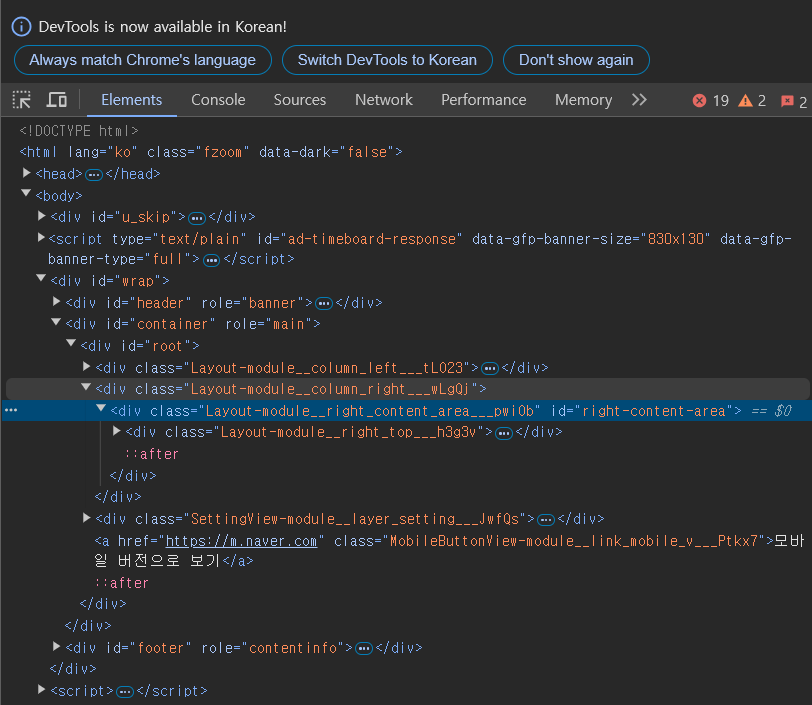Select the ::after pseudo-element under right_top
The height and width of the screenshot is (705, 812).
pyautogui.click(x=152, y=454)
